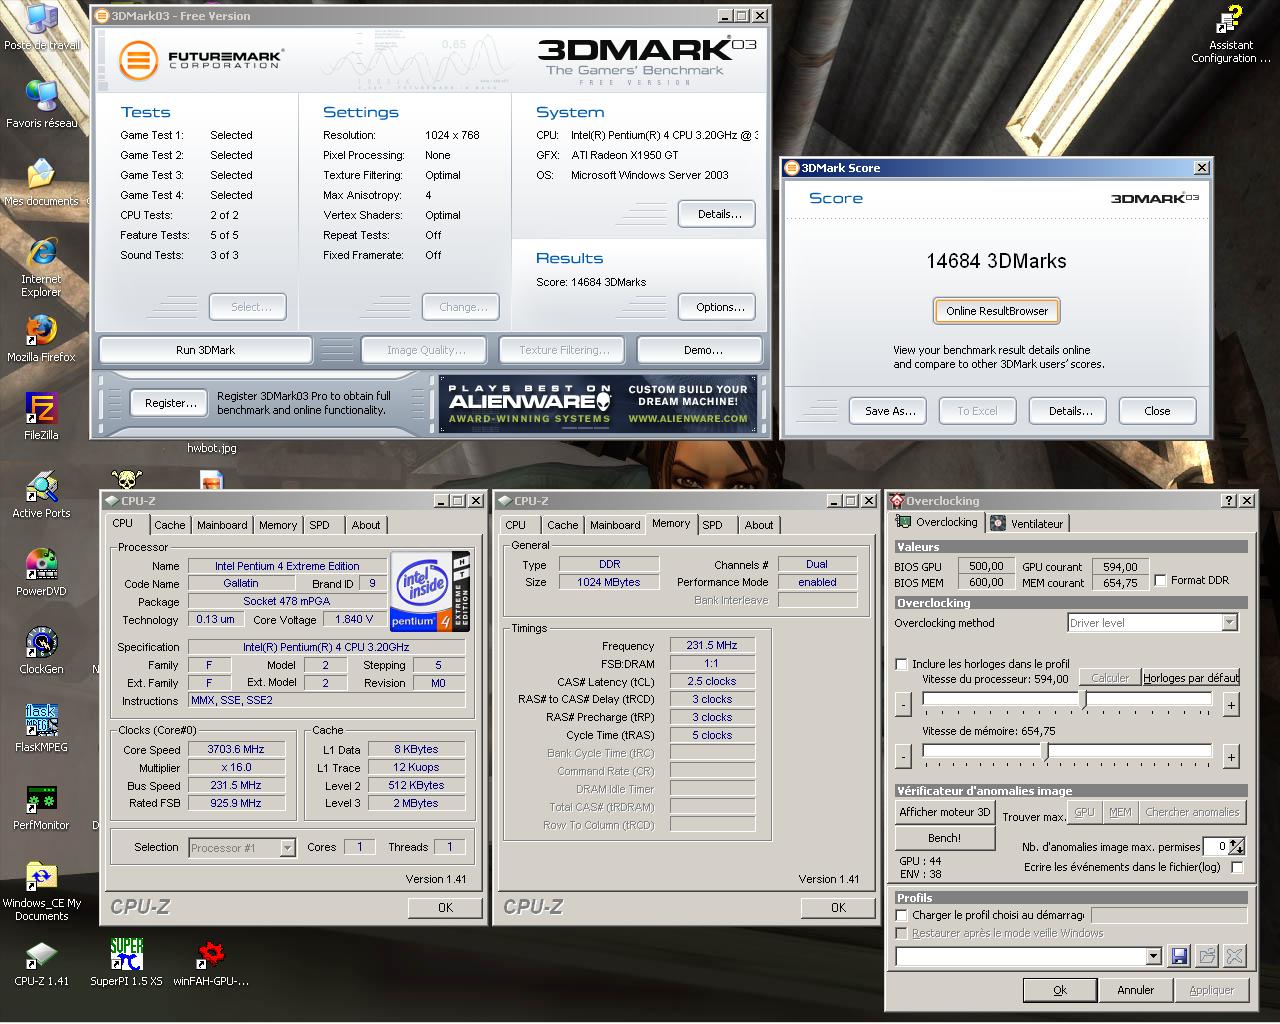Click Save As button in 3DMark Score
The width and height of the screenshot is (1280, 1024).
coord(889,411)
